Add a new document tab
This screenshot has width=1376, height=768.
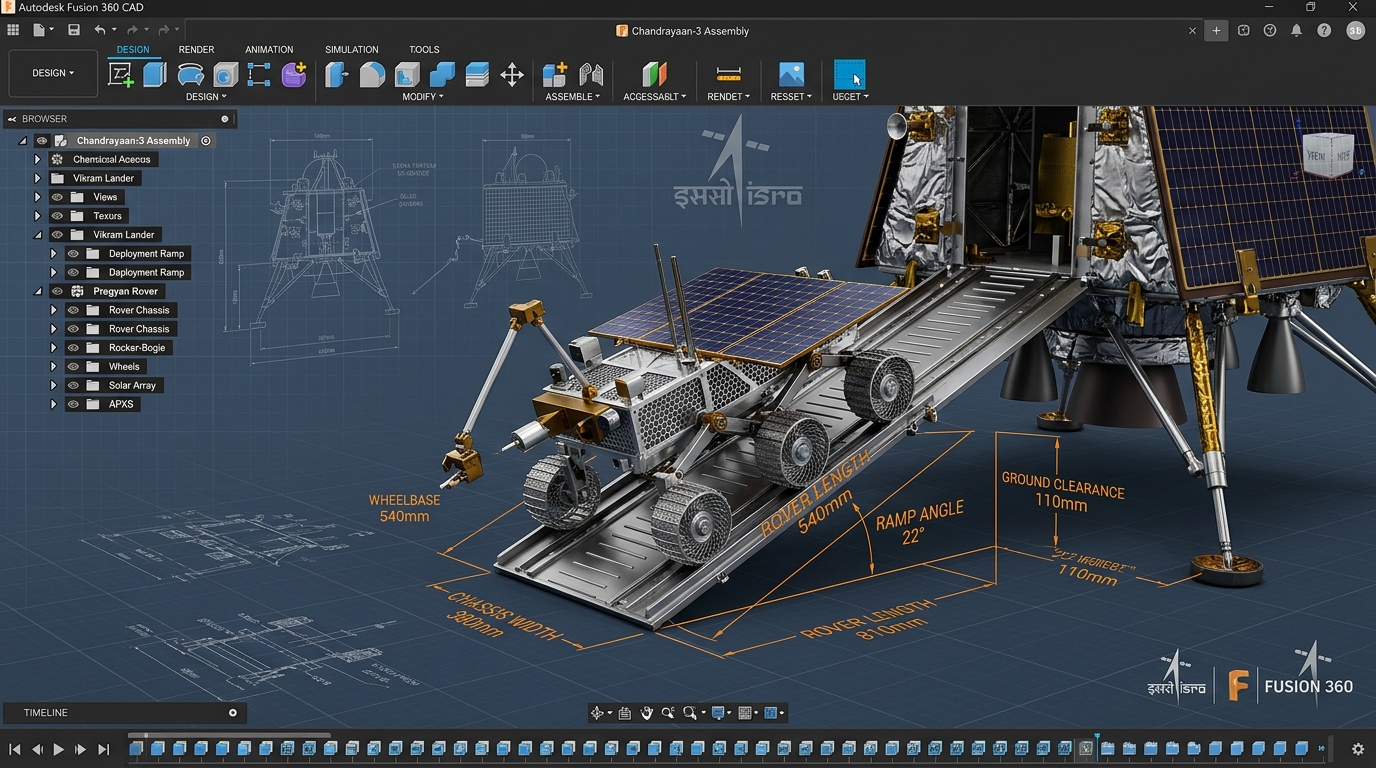1216,31
